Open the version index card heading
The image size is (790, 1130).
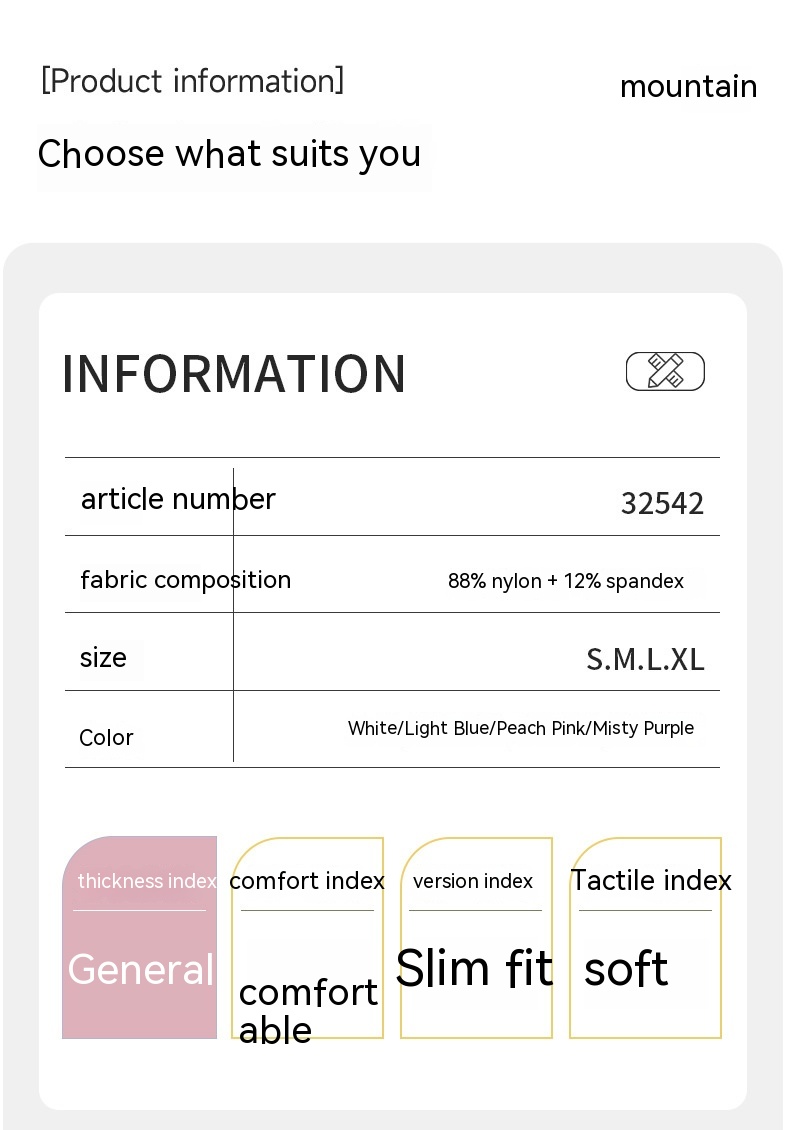pos(473,881)
